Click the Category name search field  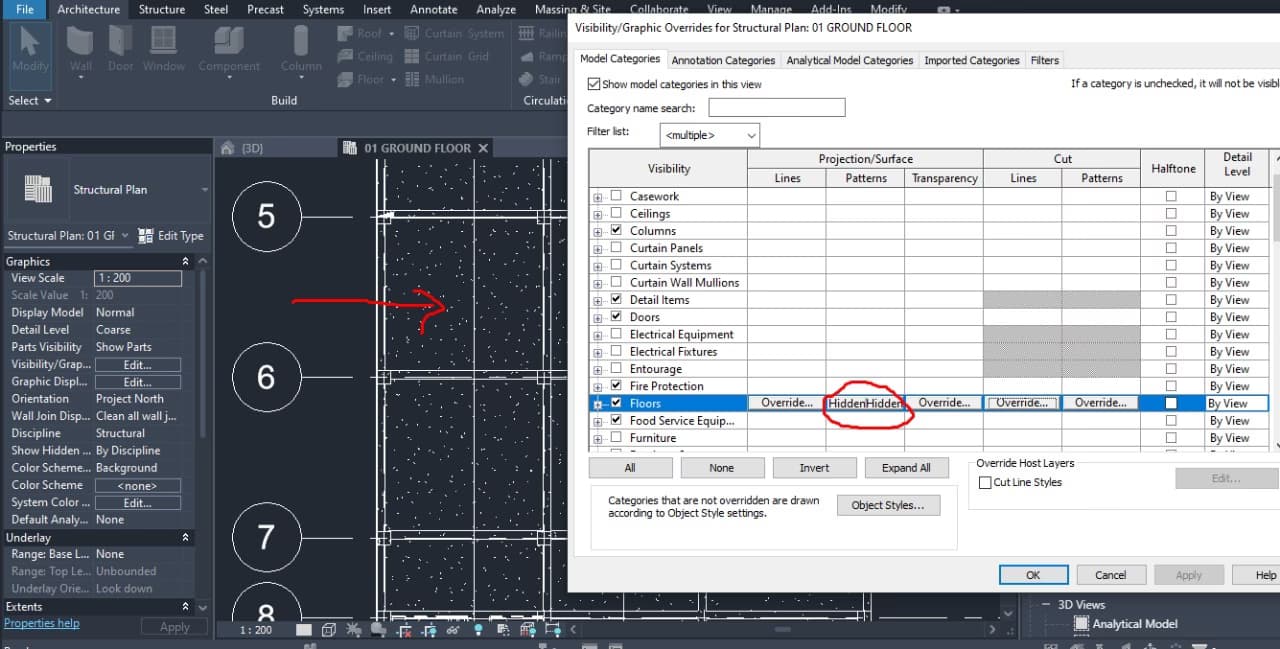[x=776, y=108]
